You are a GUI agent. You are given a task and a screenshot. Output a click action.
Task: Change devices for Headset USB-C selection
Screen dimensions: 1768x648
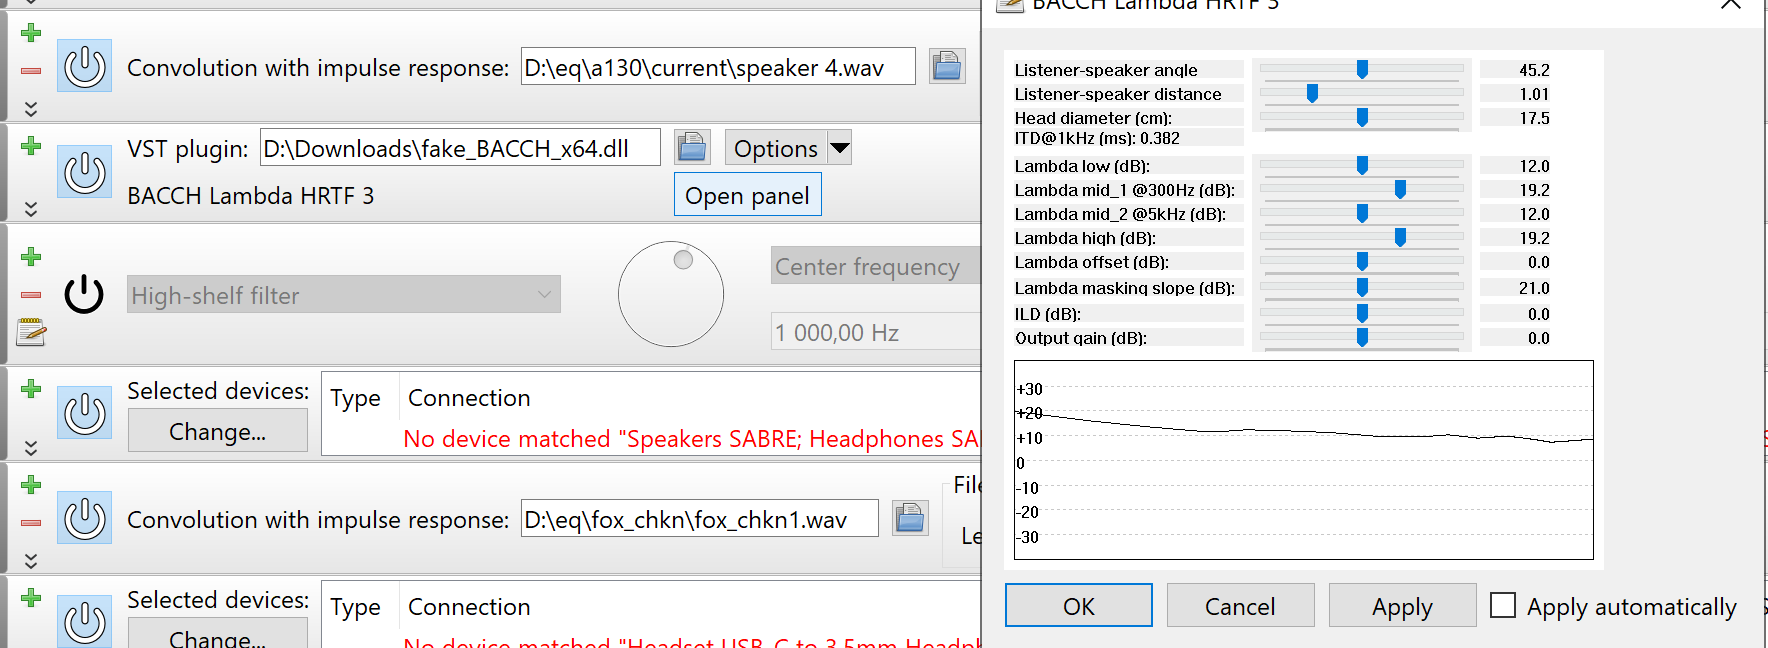click(218, 634)
